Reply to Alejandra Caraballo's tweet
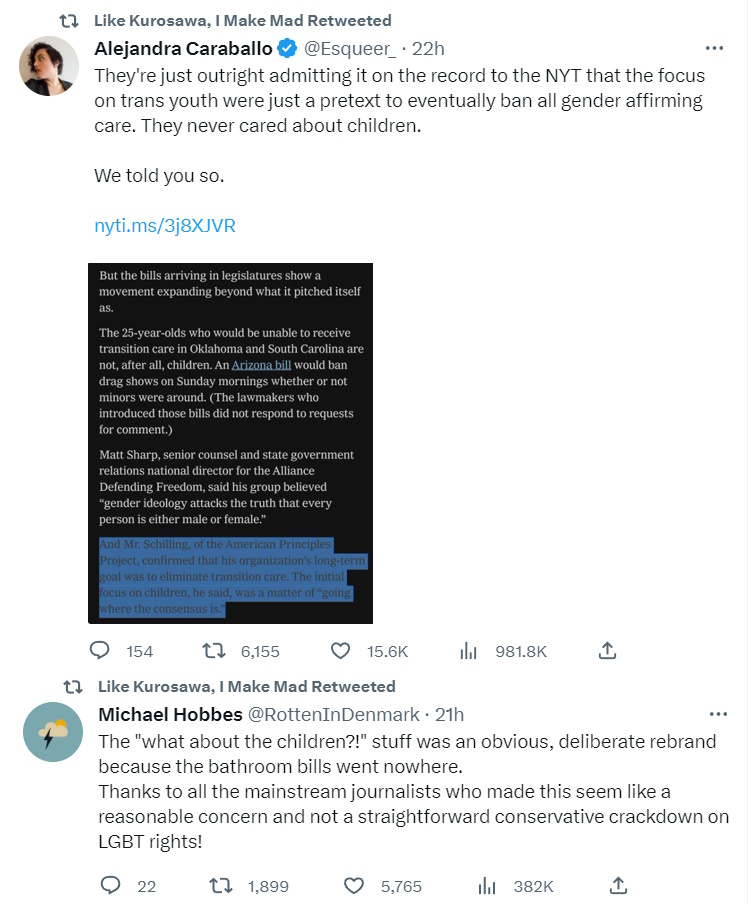 tap(100, 651)
